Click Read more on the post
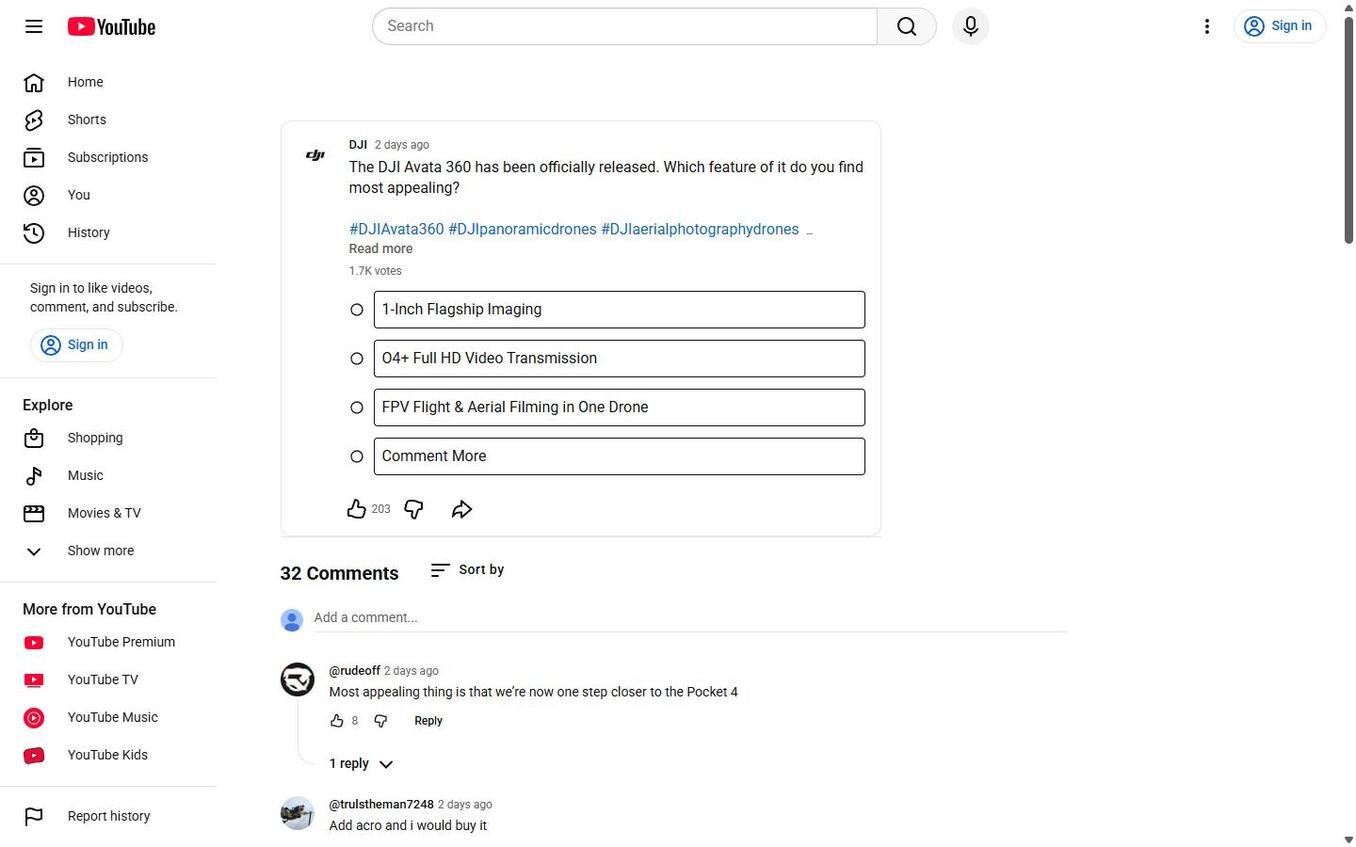 coord(380,249)
